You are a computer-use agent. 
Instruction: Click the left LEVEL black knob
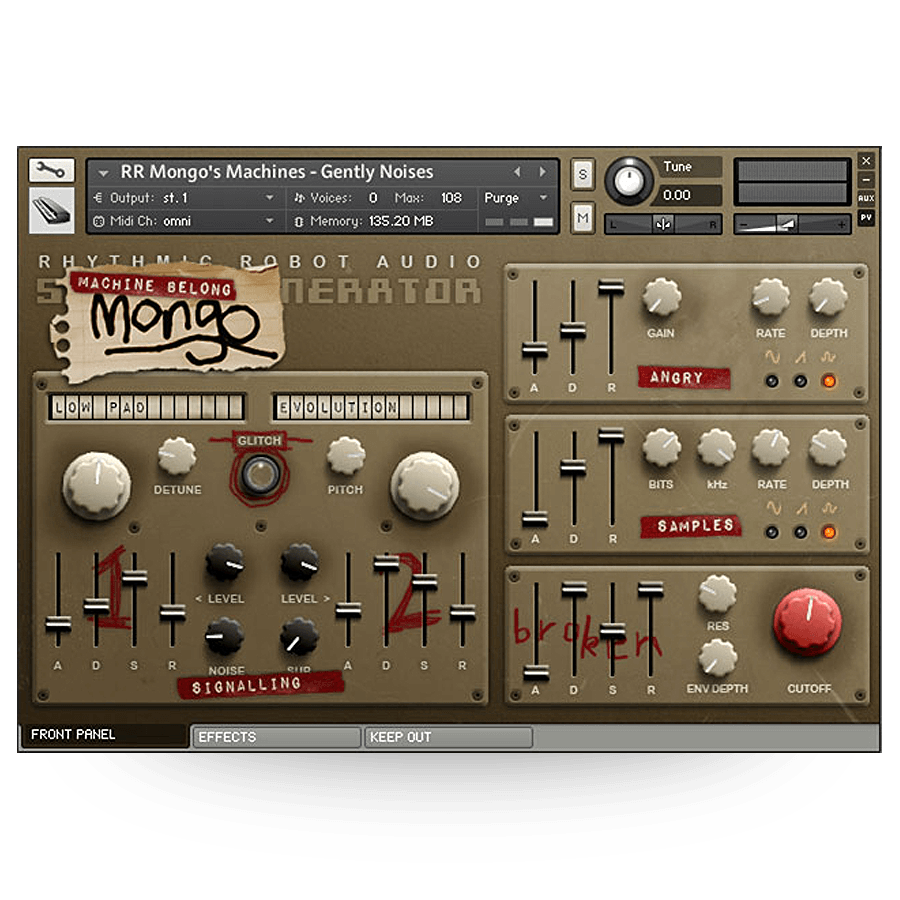pos(224,562)
